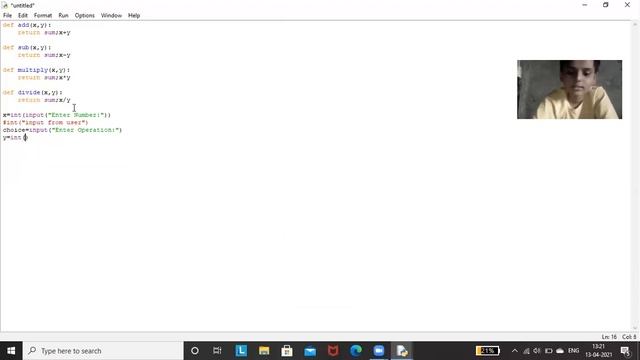The image size is (640, 360).
Task: Launch Microsoft Edge from the taskbar
Action: coord(356,351)
